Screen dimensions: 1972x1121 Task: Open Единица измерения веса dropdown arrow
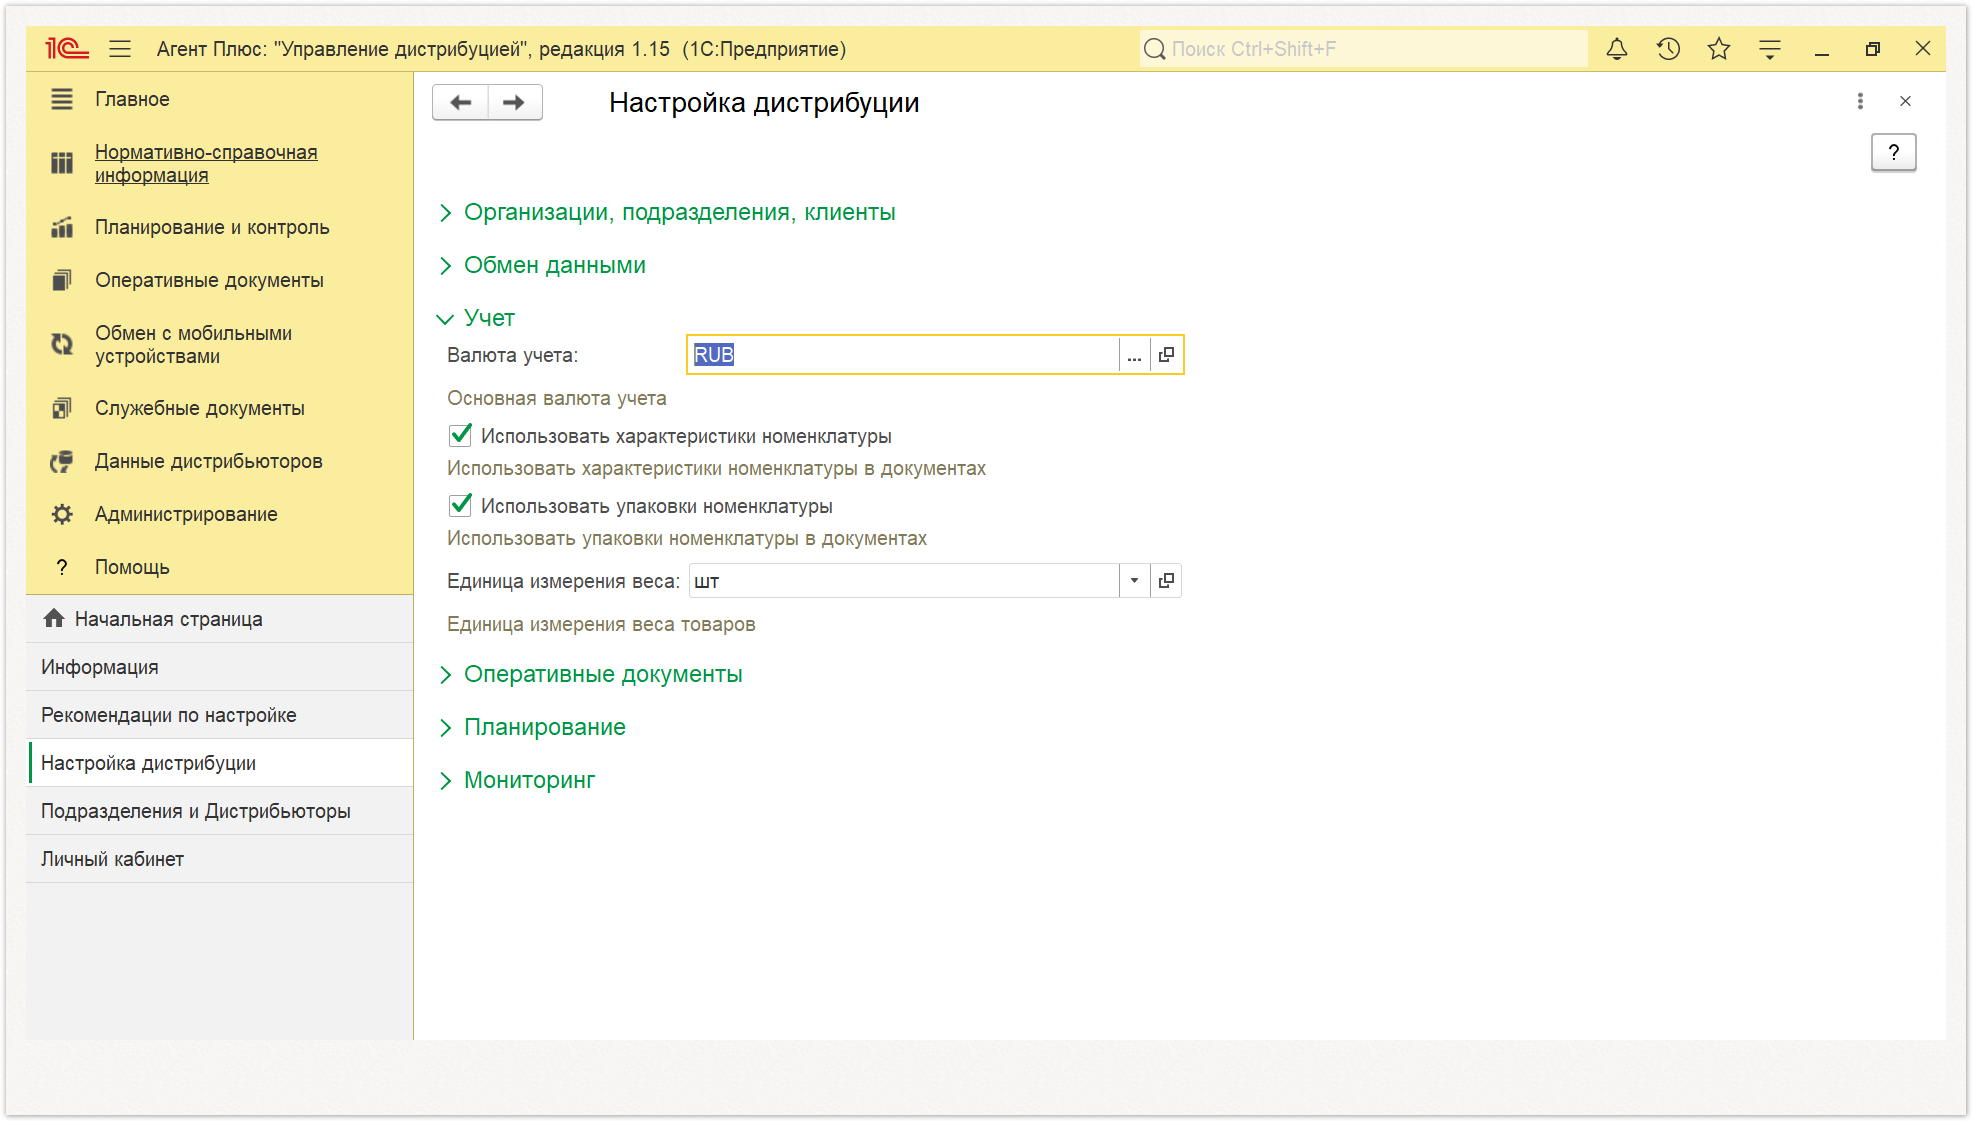1134,581
